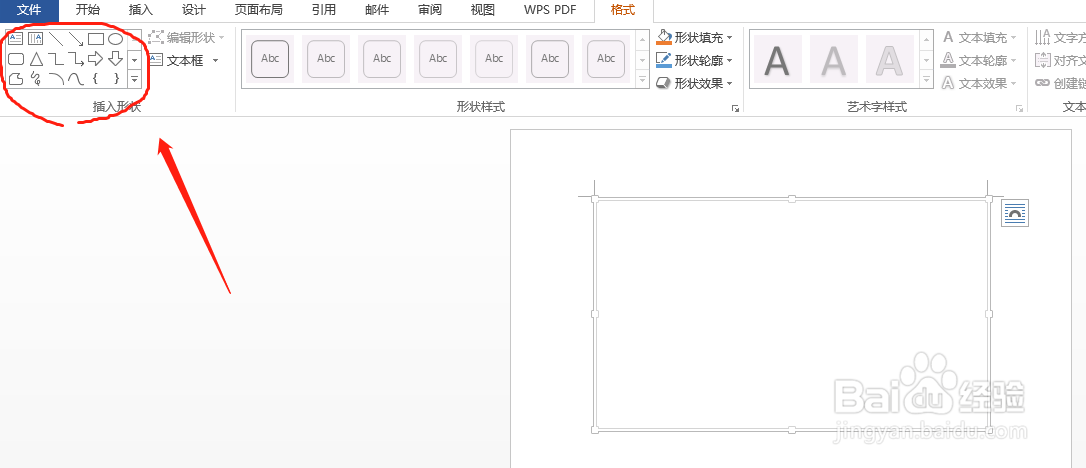The height and width of the screenshot is (468, 1086).
Task: Pick the elbow arrow connector shape
Action: [75, 59]
